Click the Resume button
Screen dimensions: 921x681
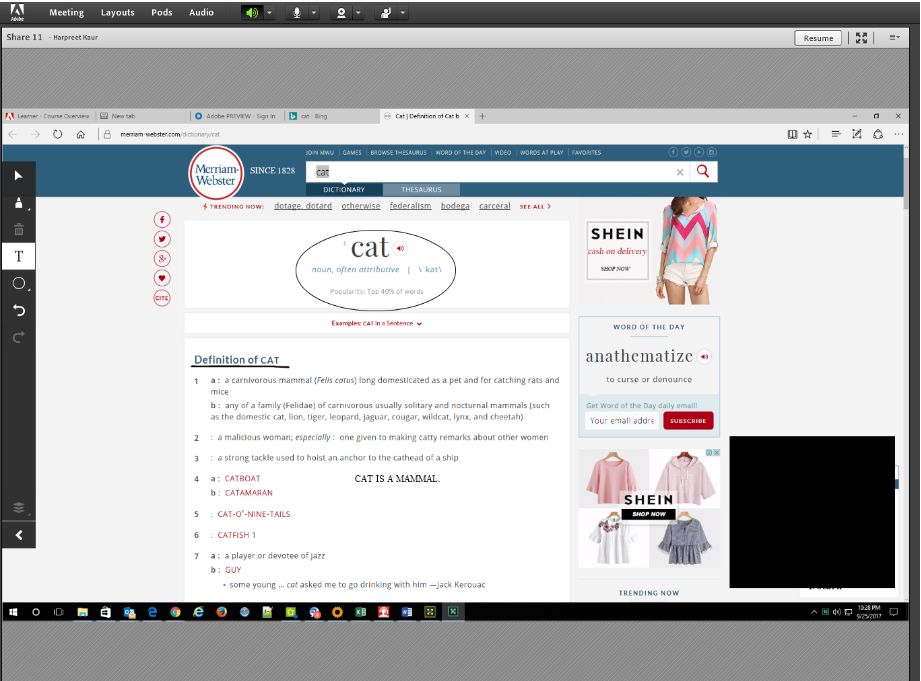coord(818,38)
